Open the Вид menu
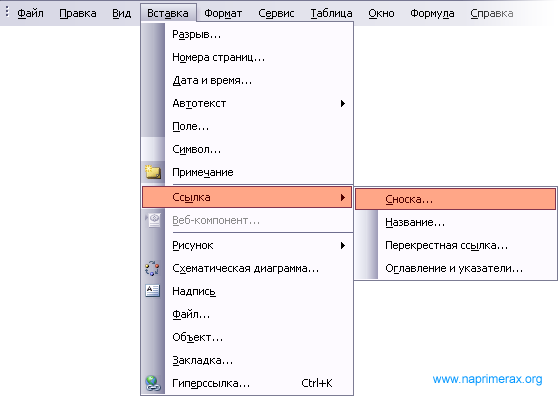This screenshot has width=558, height=396. (121, 13)
